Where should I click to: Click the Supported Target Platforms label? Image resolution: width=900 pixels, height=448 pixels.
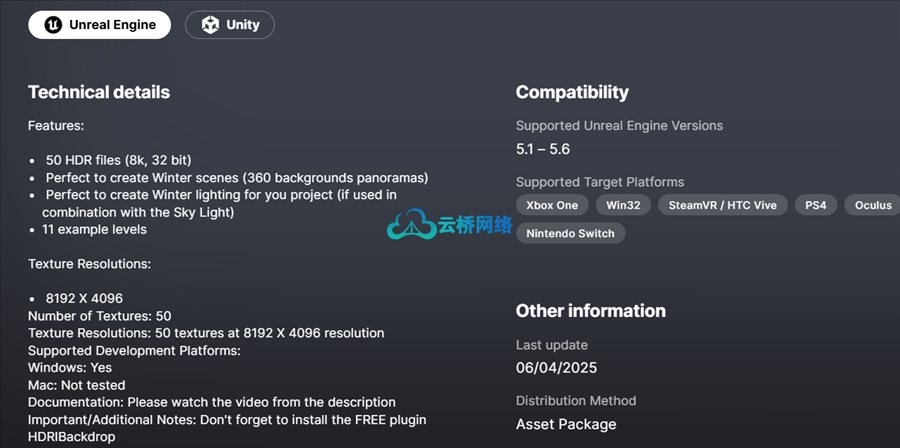pos(600,182)
